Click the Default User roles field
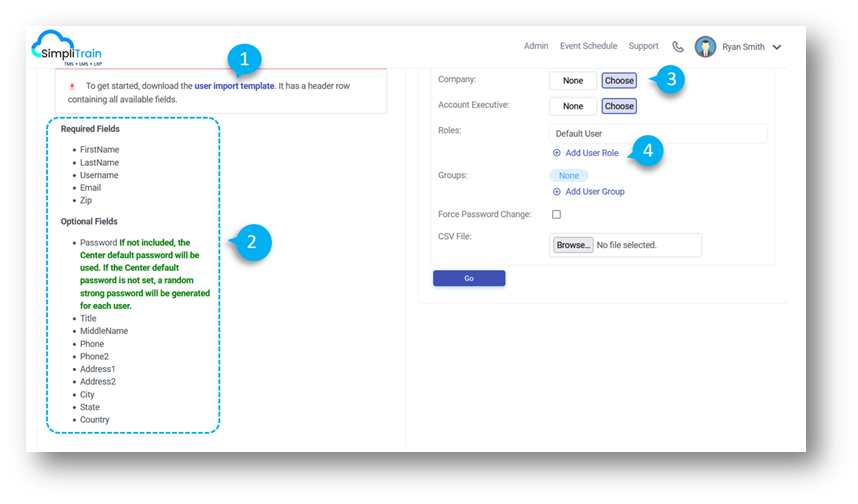The image size is (858, 504). click(x=658, y=134)
